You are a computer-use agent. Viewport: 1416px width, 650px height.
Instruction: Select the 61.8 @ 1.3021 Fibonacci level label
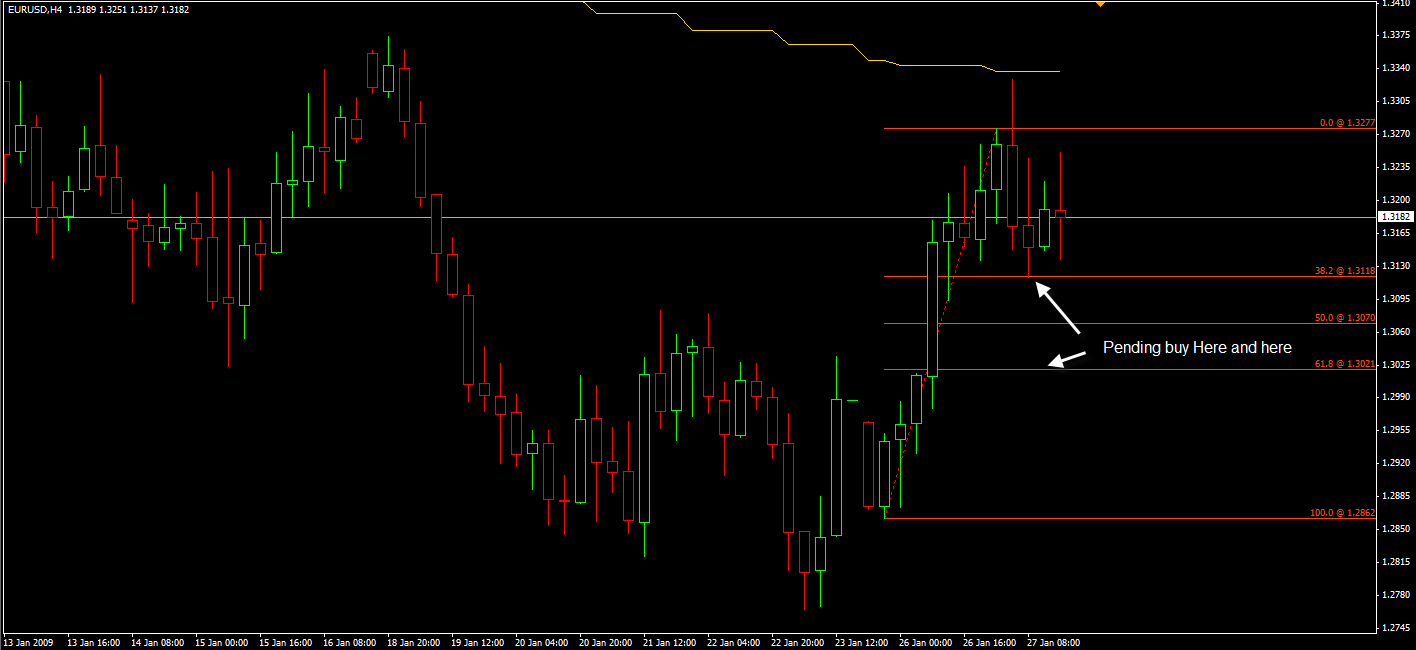1346,365
